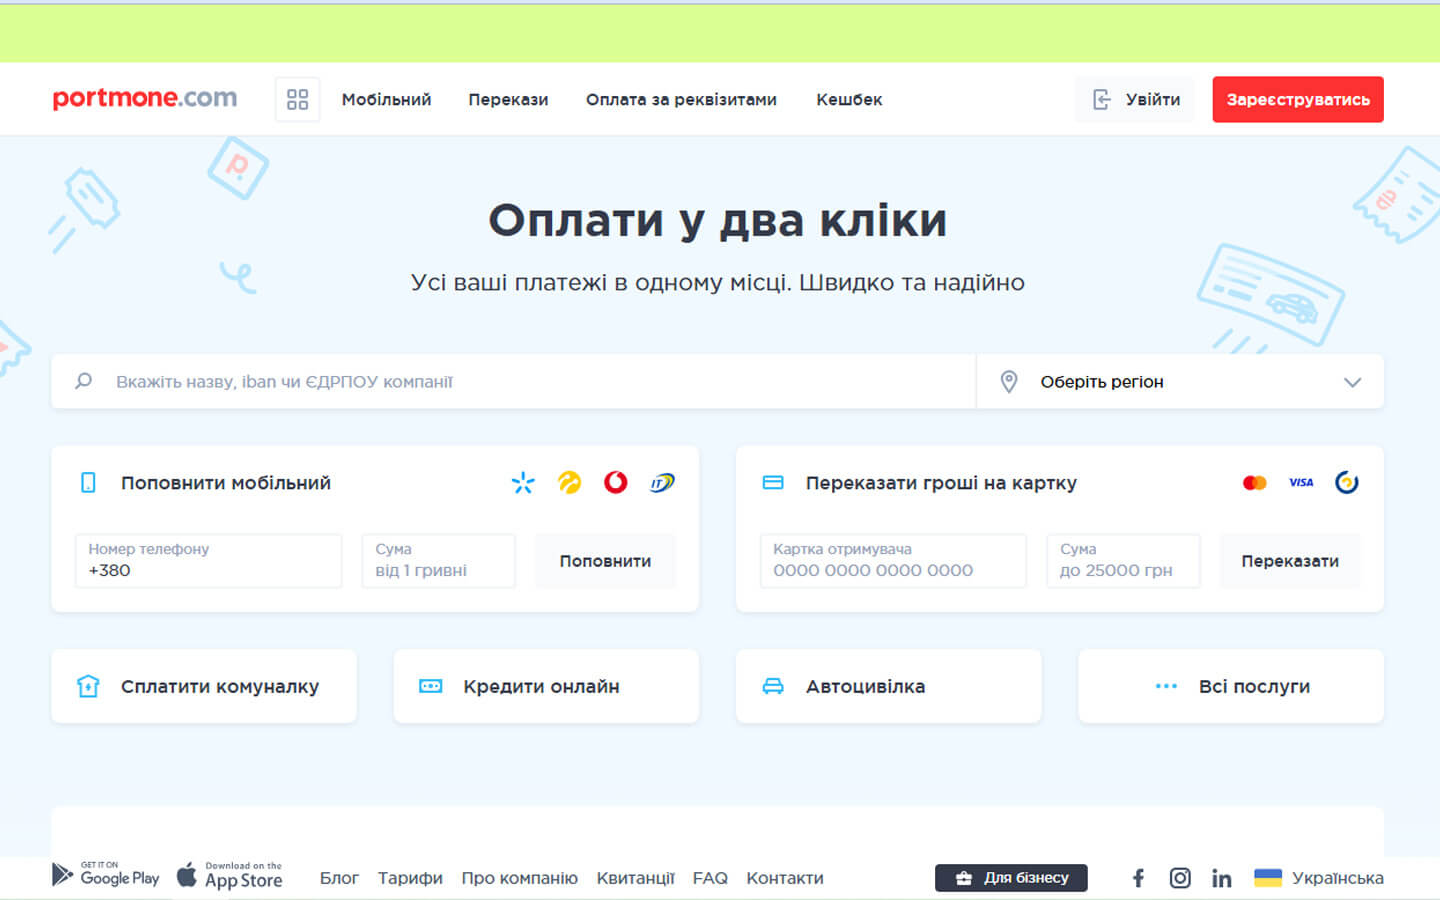Screen dimensions: 1440x900
Task: Click the VISA logo icon
Action: 1301,483
